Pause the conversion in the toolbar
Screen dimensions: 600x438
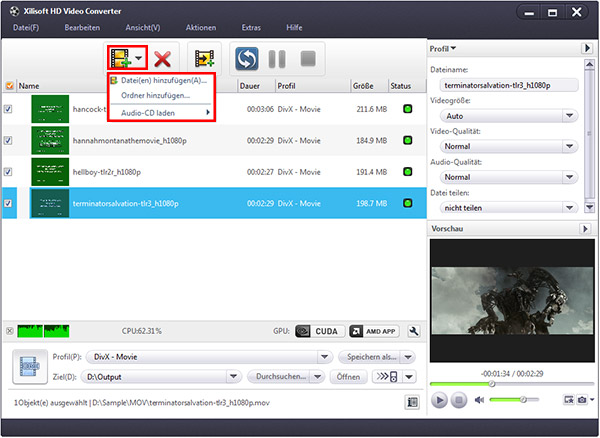coord(277,59)
